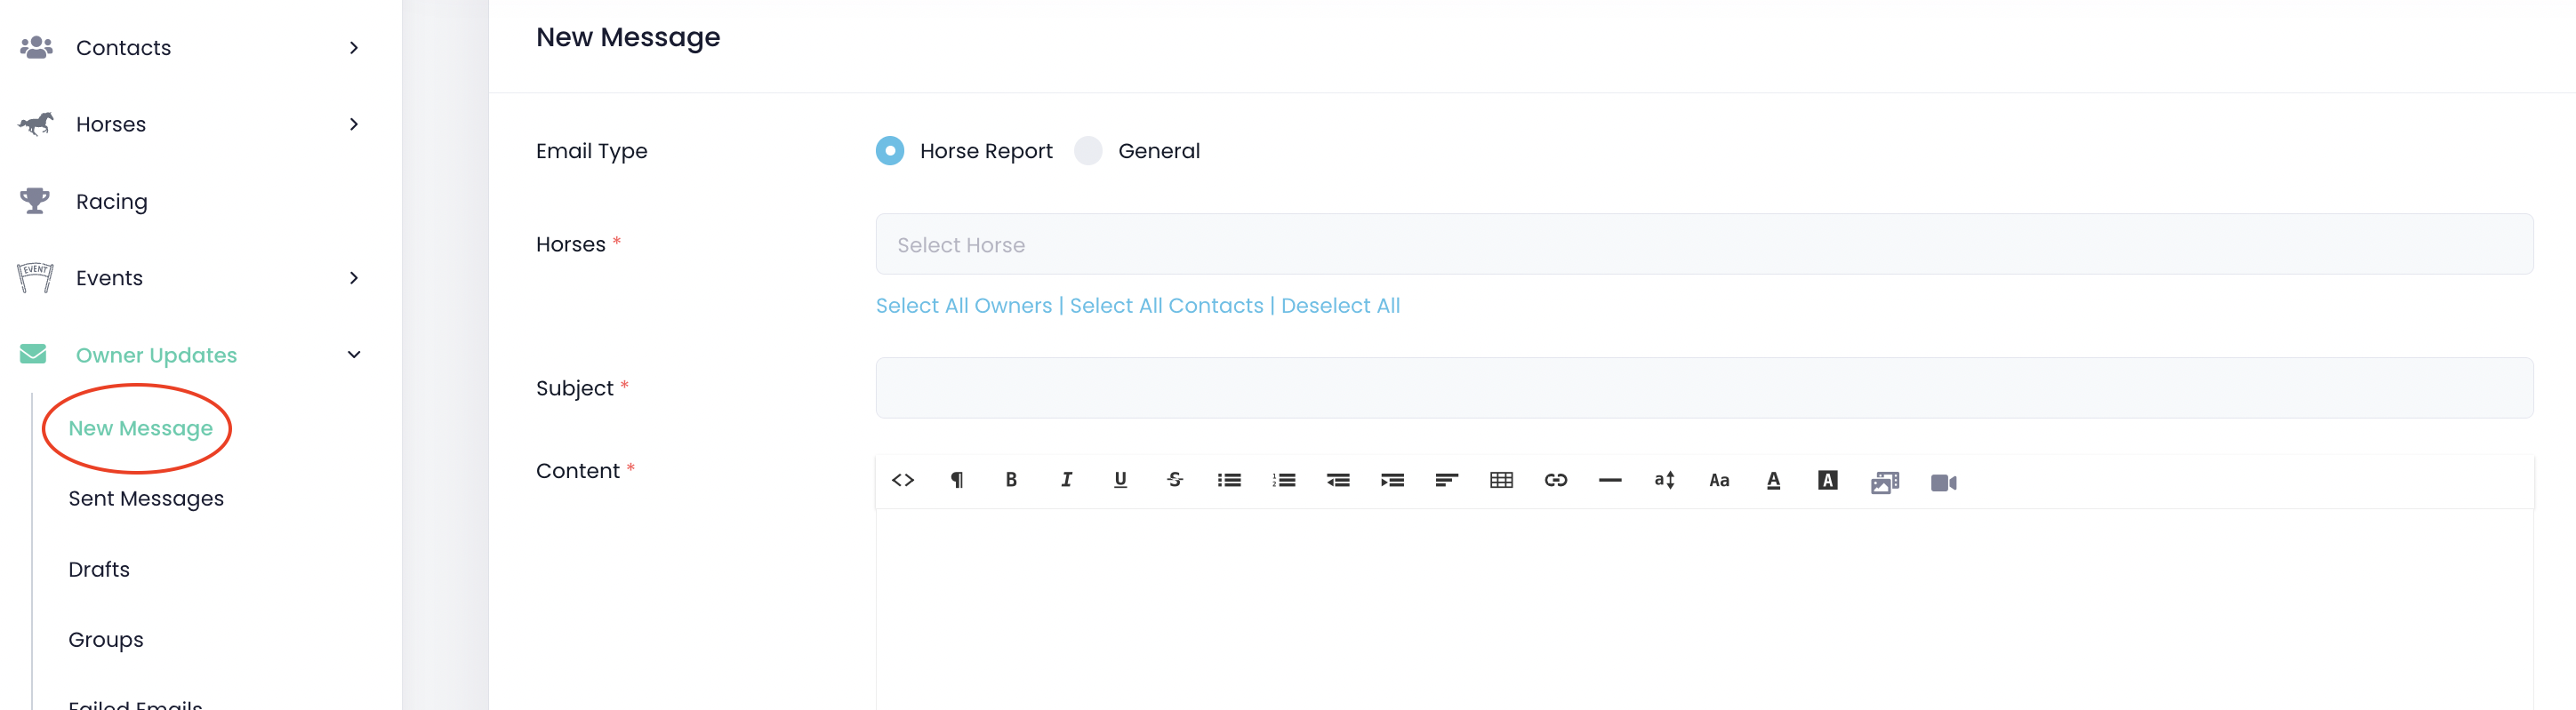Open Sent Messages in sidebar

[146, 498]
